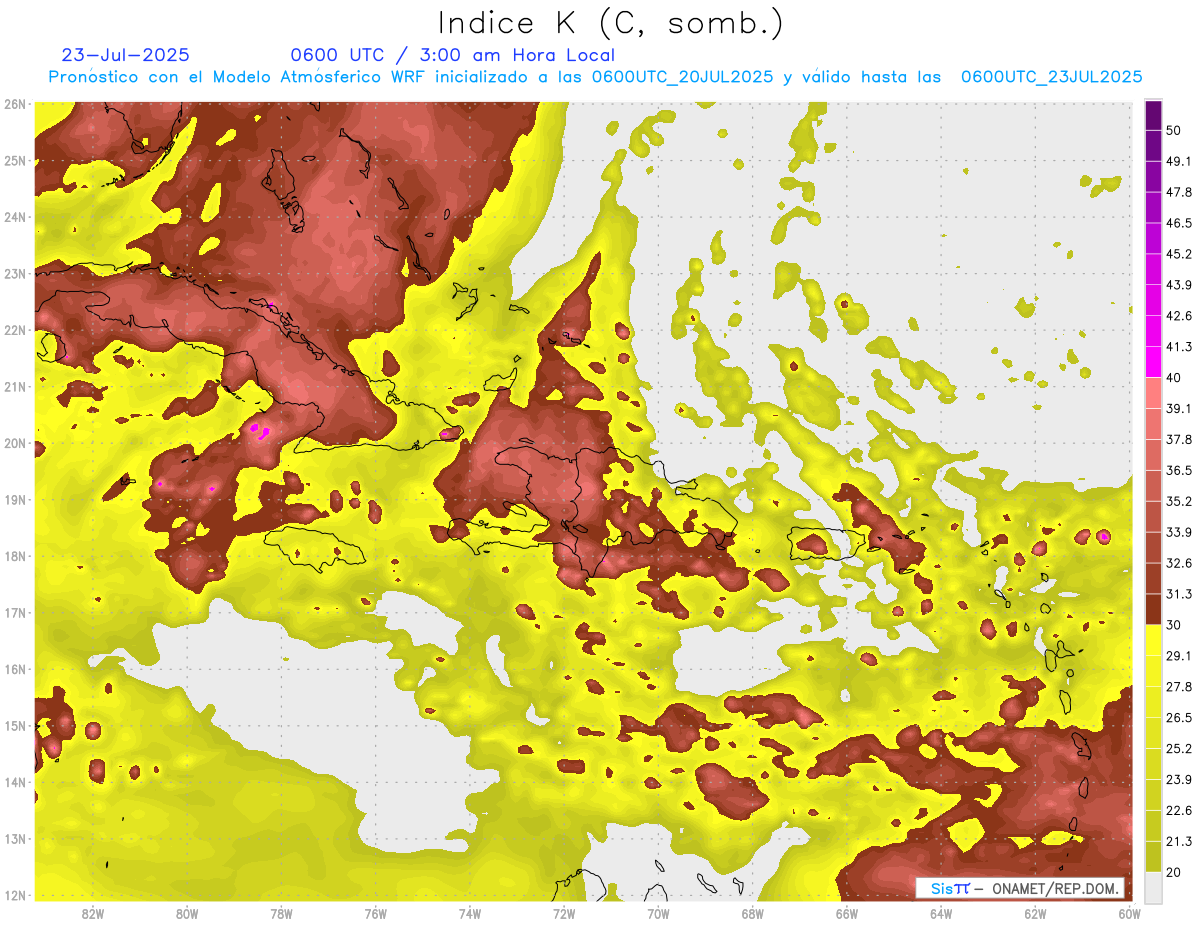Image resolution: width=1200 pixels, height=927 pixels.
Task: Click the "32.6" color bar value
Action: coord(1179,563)
